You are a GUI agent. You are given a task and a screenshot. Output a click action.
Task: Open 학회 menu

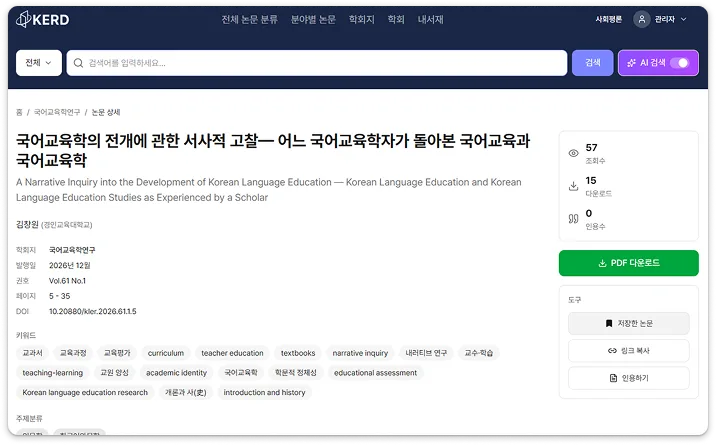click(x=396, y=19)
